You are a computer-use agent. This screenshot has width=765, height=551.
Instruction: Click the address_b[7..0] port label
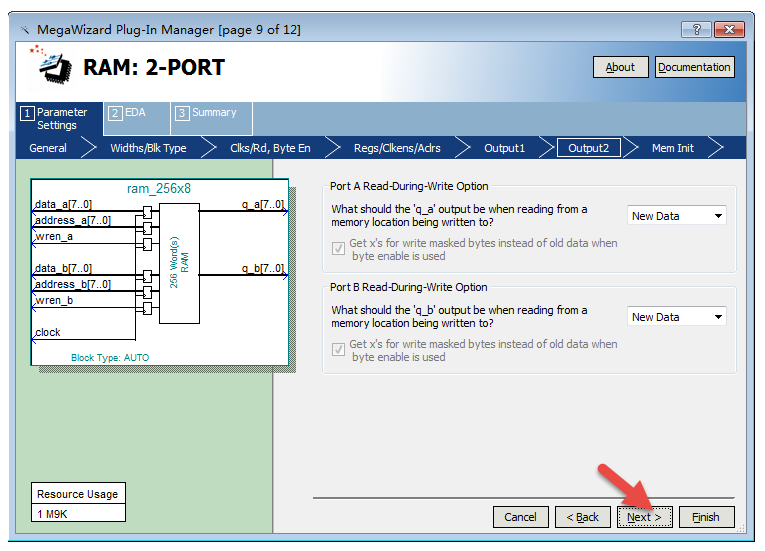click(73, 284)
